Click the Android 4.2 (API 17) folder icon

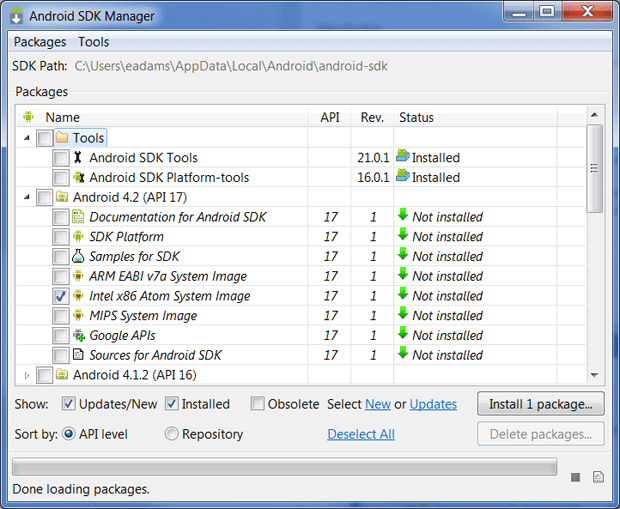click(x=62, y=197)
